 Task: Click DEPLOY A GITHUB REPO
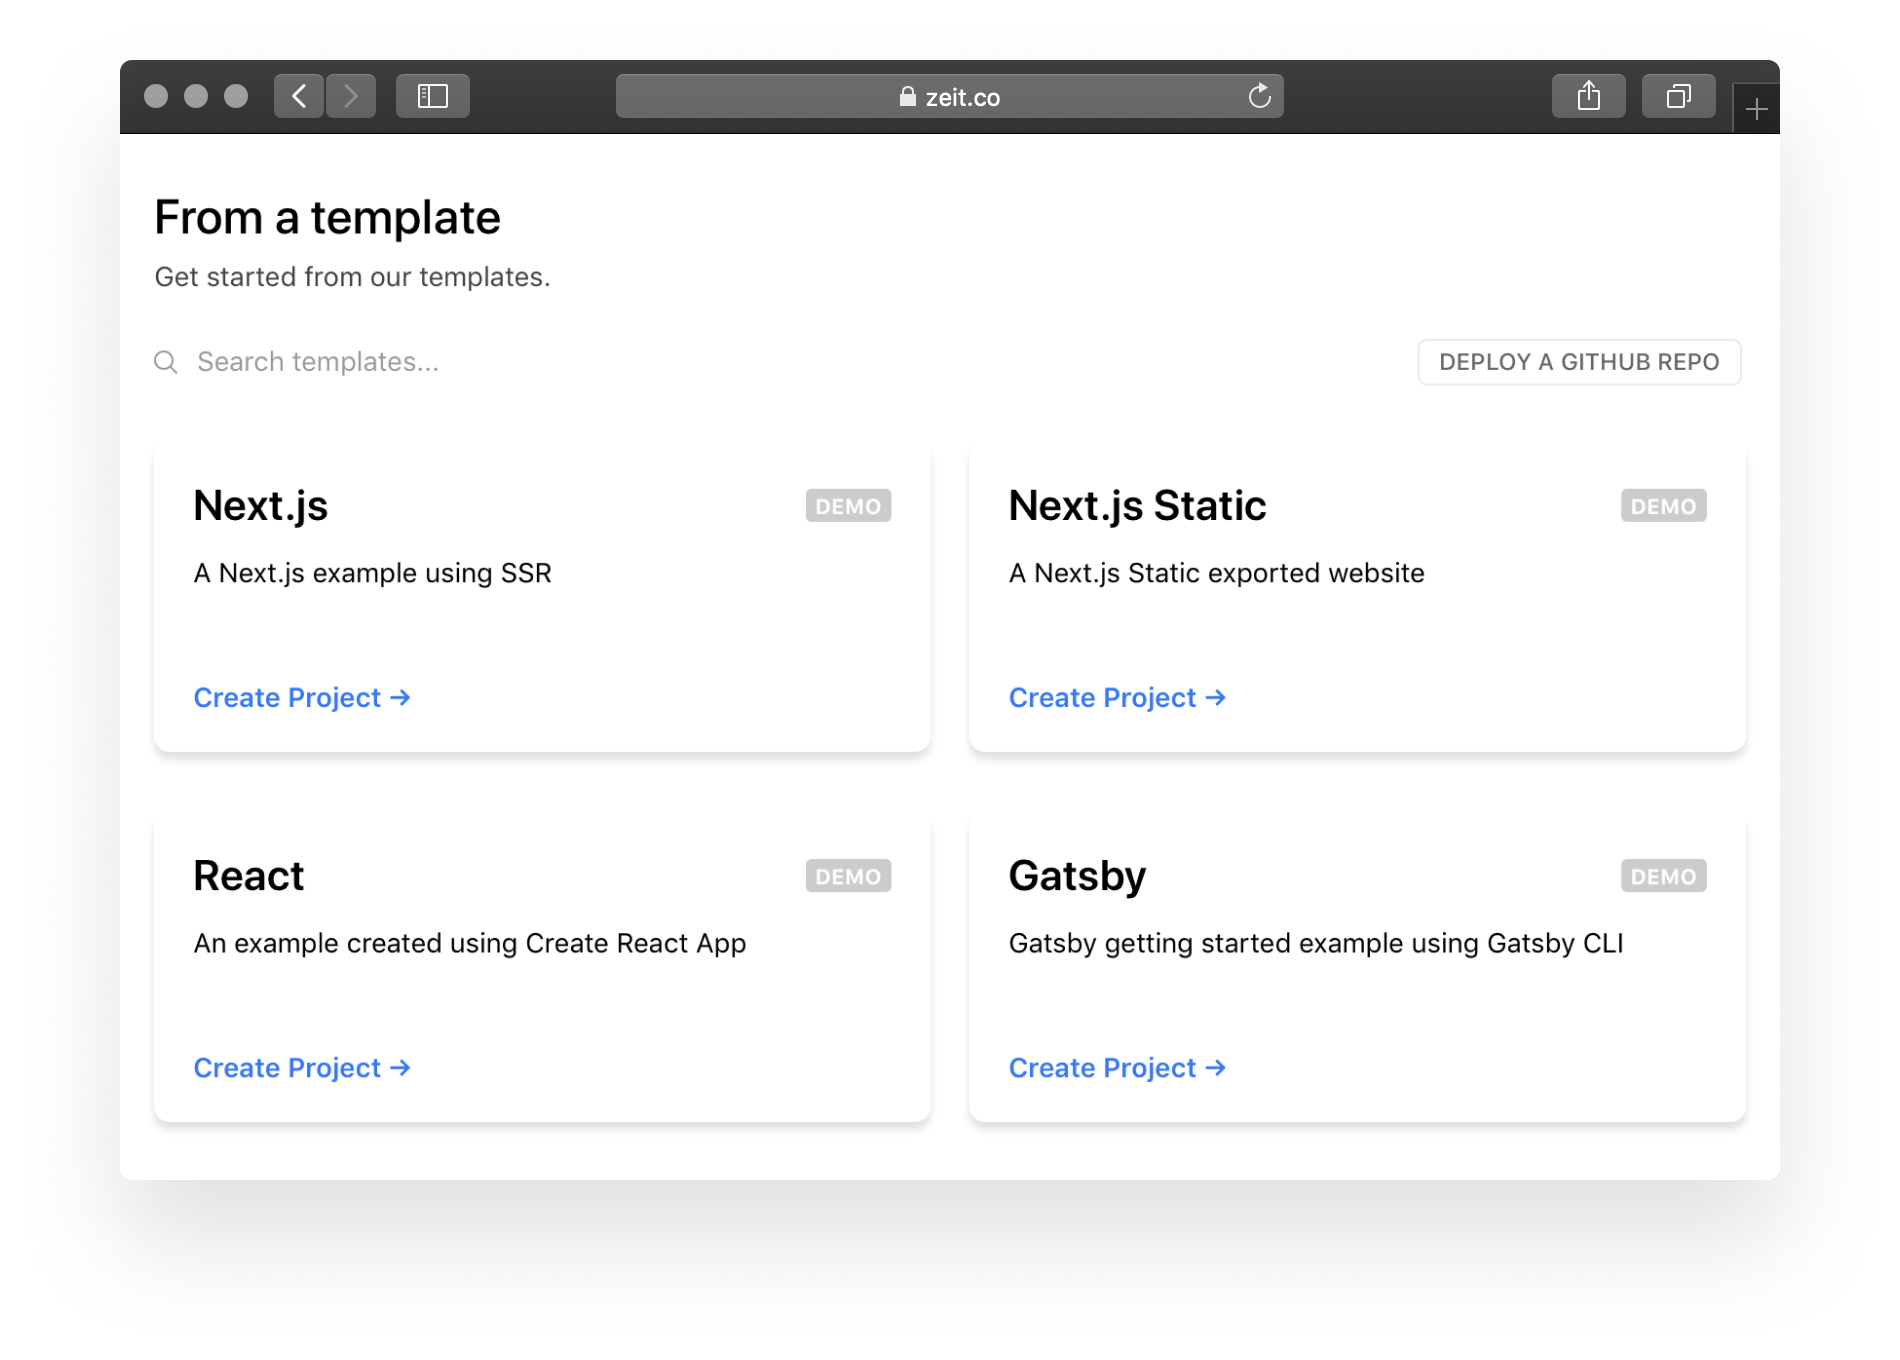pos(1578,362)
